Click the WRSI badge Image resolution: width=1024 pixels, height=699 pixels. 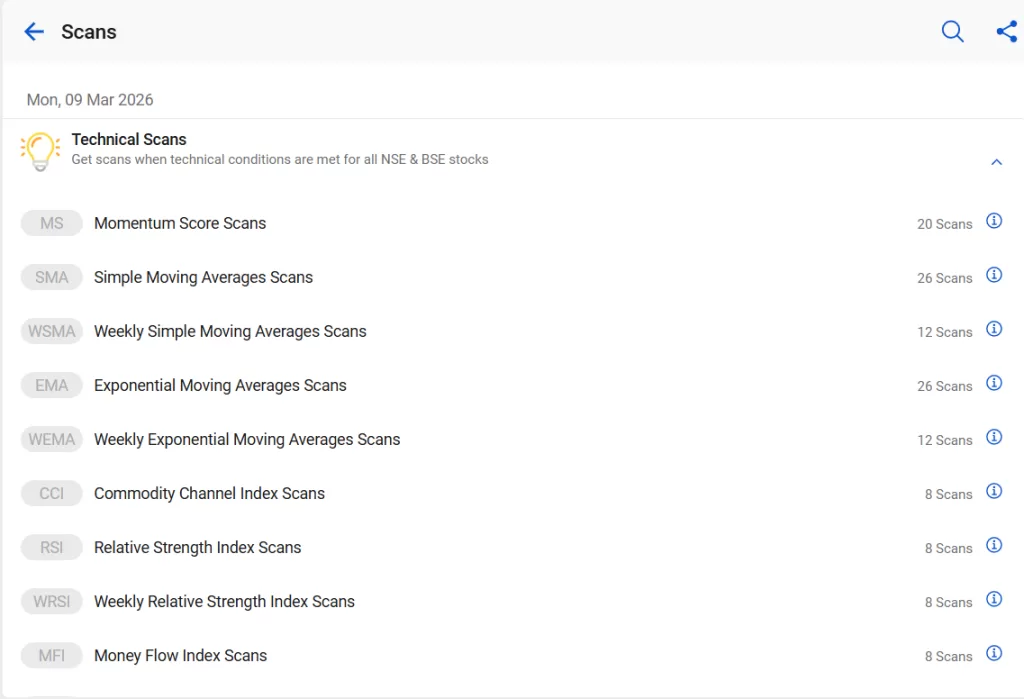point(51,602)
